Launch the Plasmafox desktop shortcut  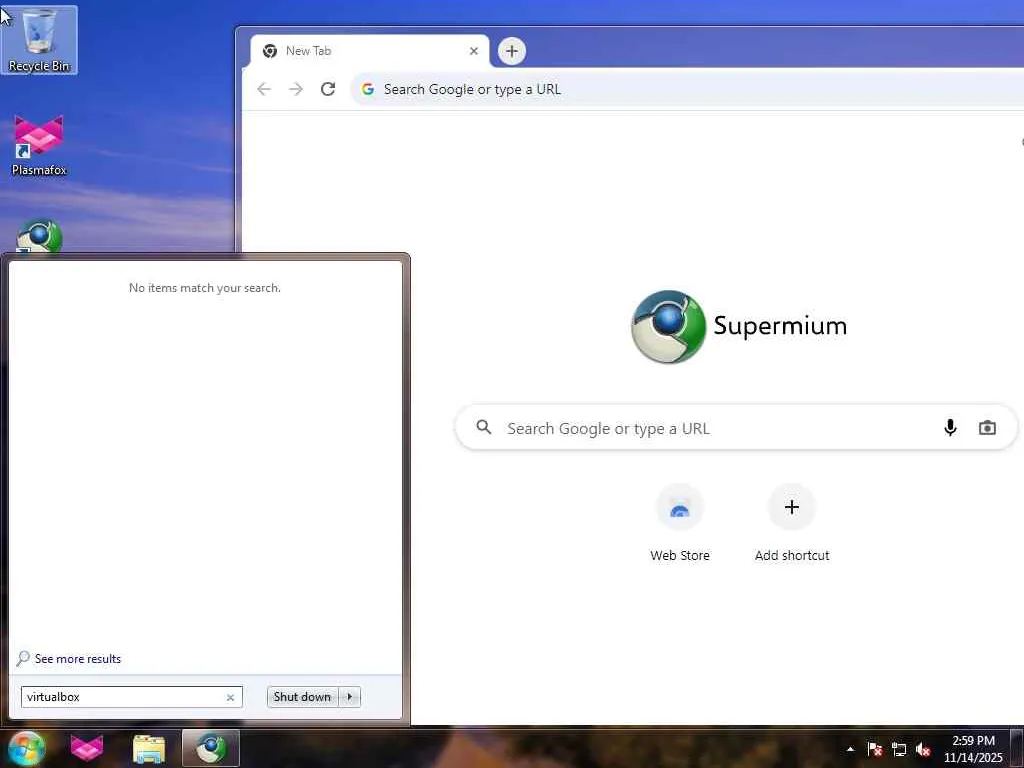click(39, 145)
